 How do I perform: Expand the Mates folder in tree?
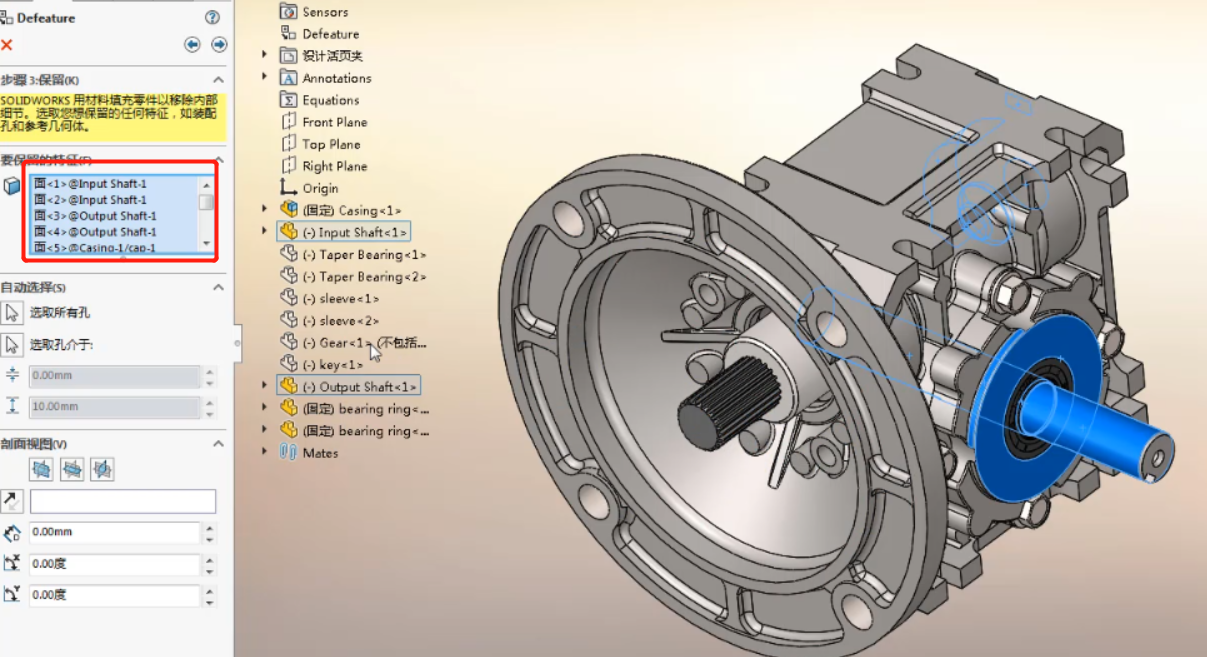tap(265, 452)
